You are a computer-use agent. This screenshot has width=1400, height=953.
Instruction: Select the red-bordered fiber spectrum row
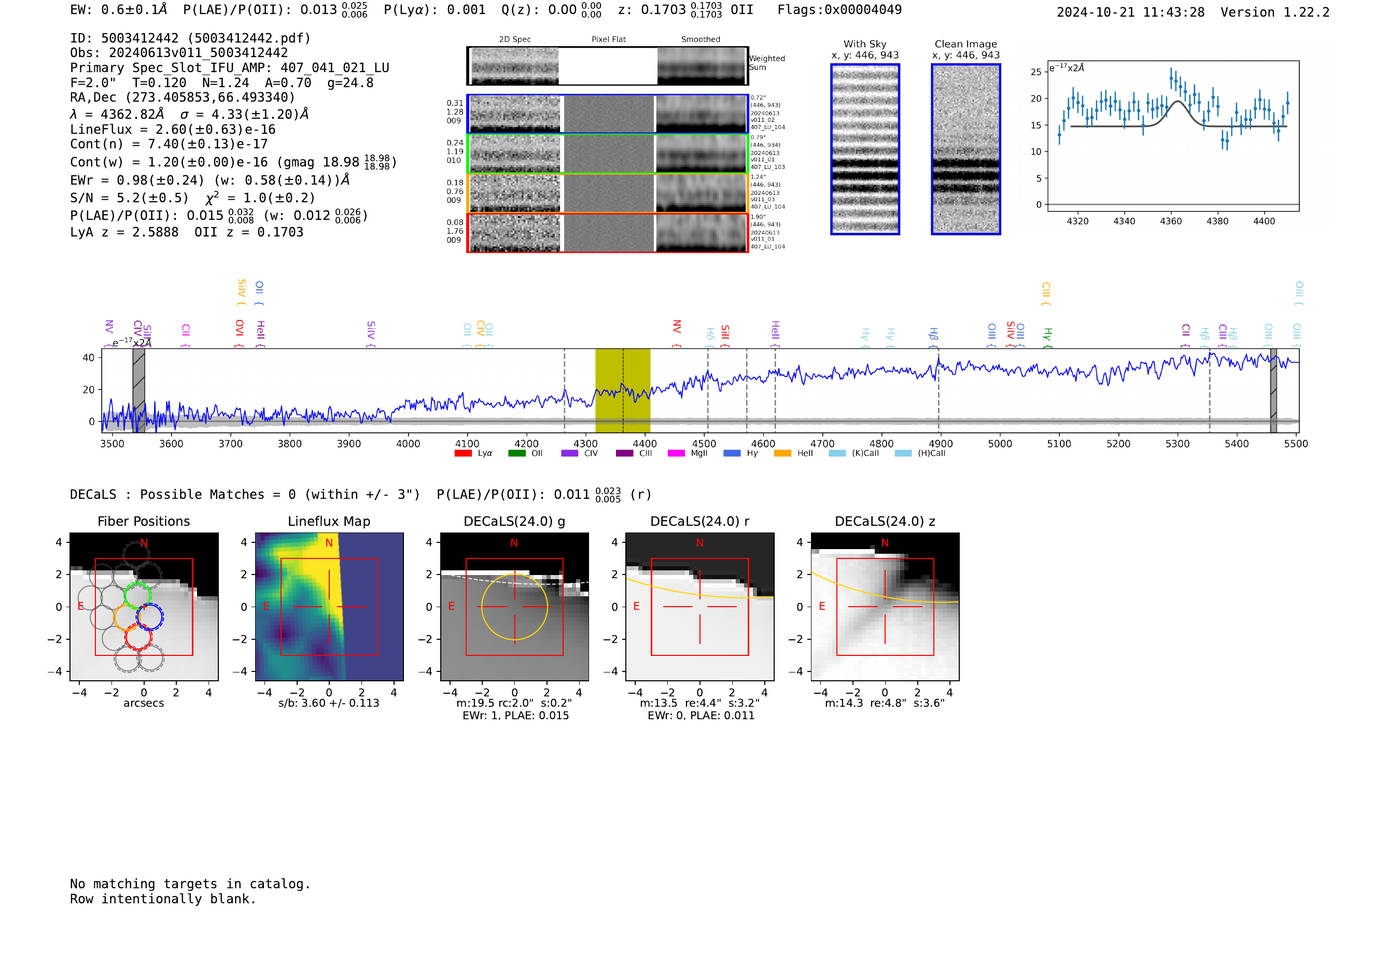pyautogui.click(x=607, y=233)
